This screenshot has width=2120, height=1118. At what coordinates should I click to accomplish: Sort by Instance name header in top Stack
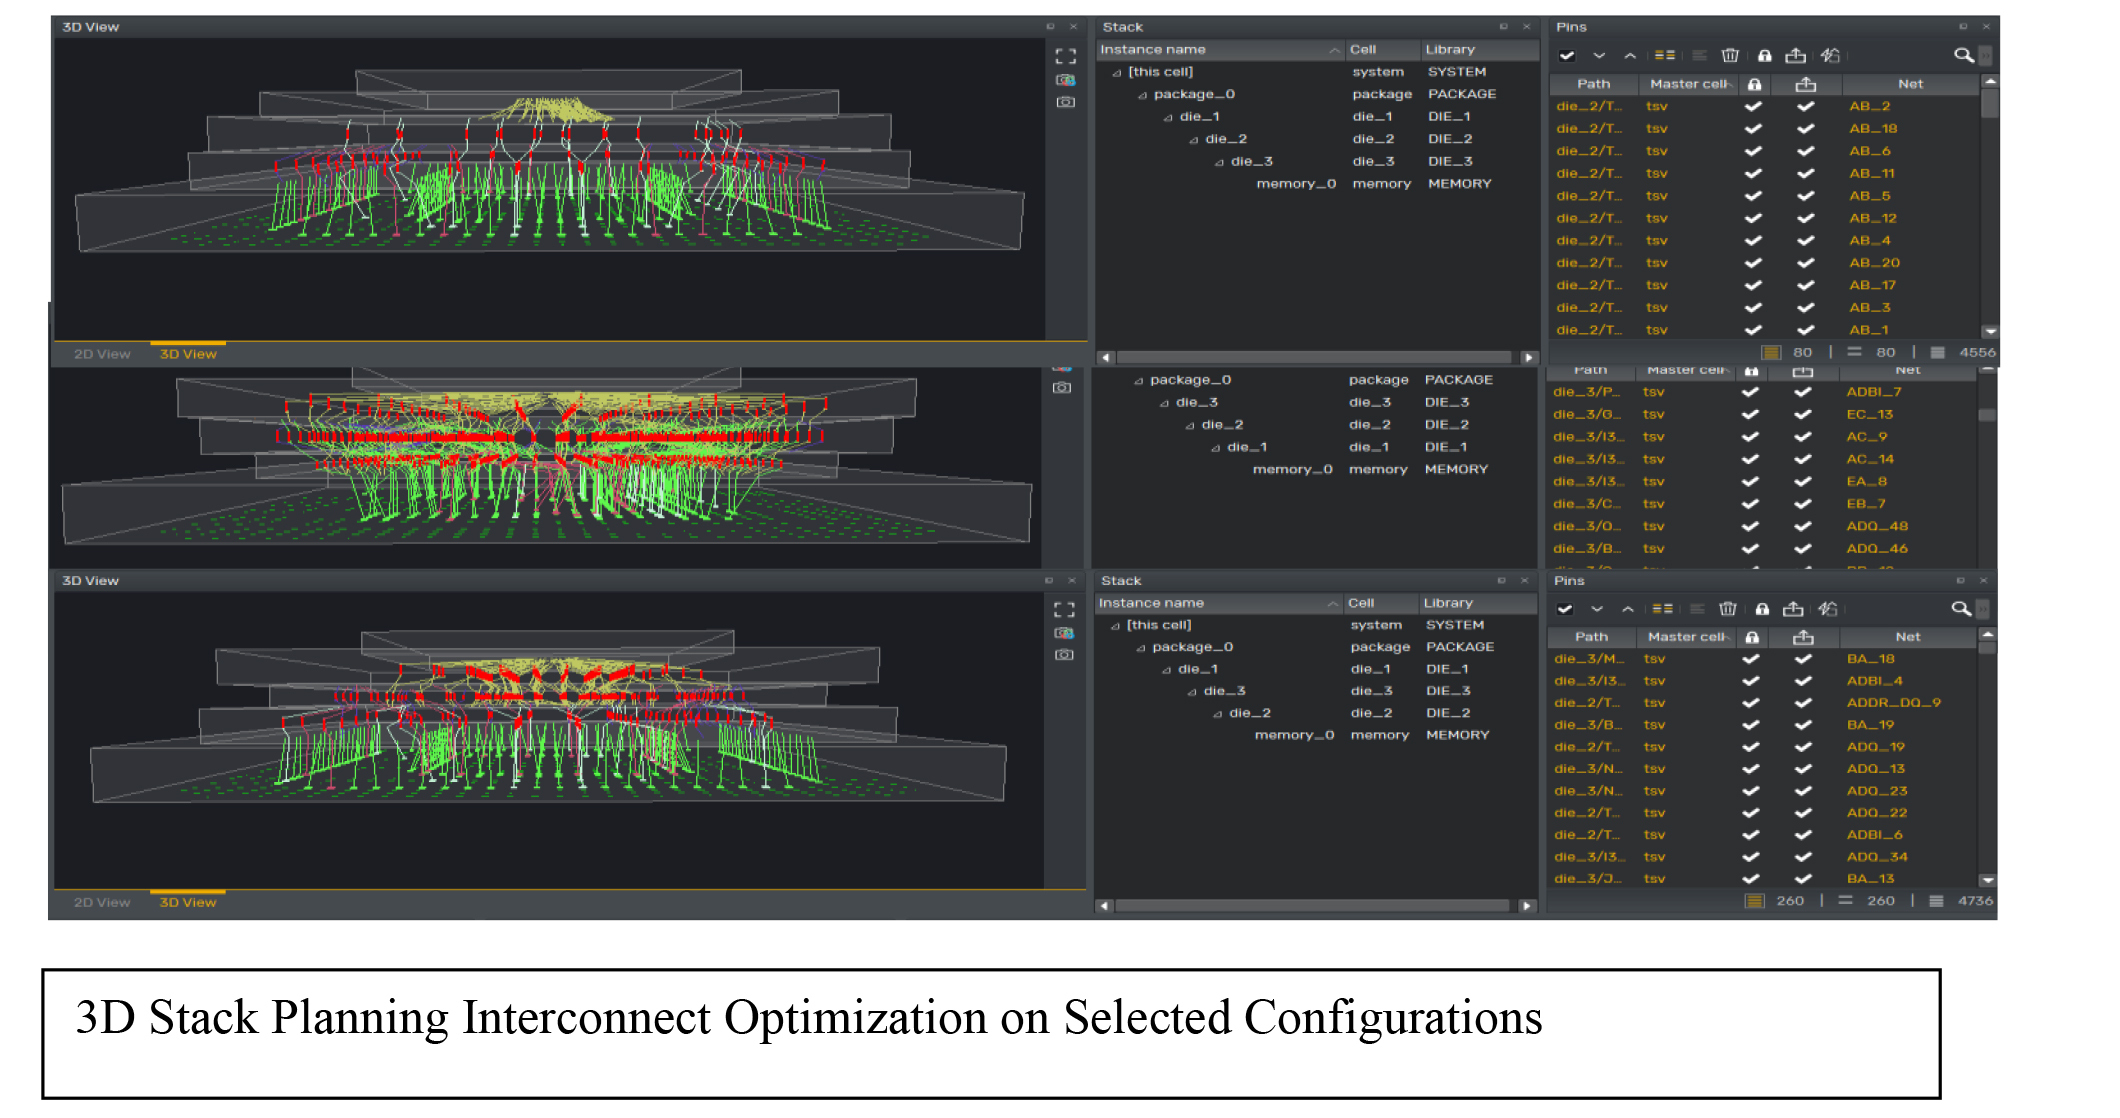tap(1153, 50)
